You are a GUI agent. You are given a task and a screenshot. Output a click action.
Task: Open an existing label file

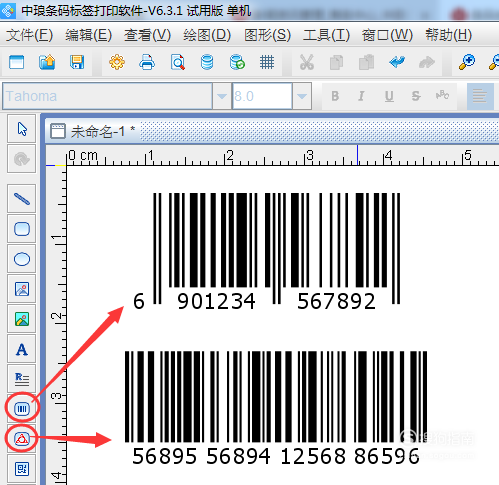[x=47, y=62]
